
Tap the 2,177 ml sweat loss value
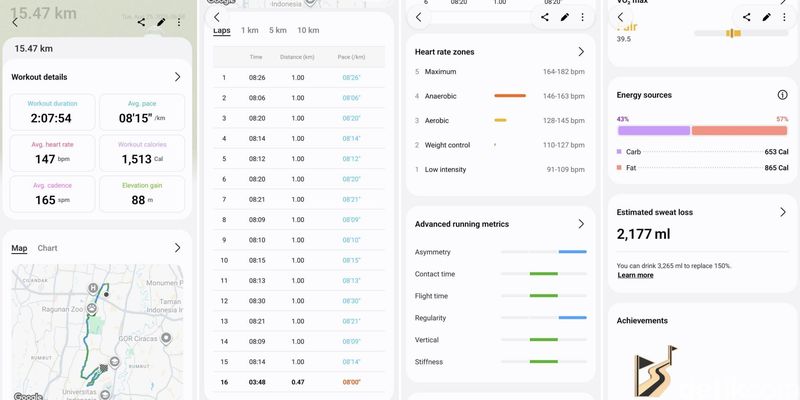coord(643,234)
